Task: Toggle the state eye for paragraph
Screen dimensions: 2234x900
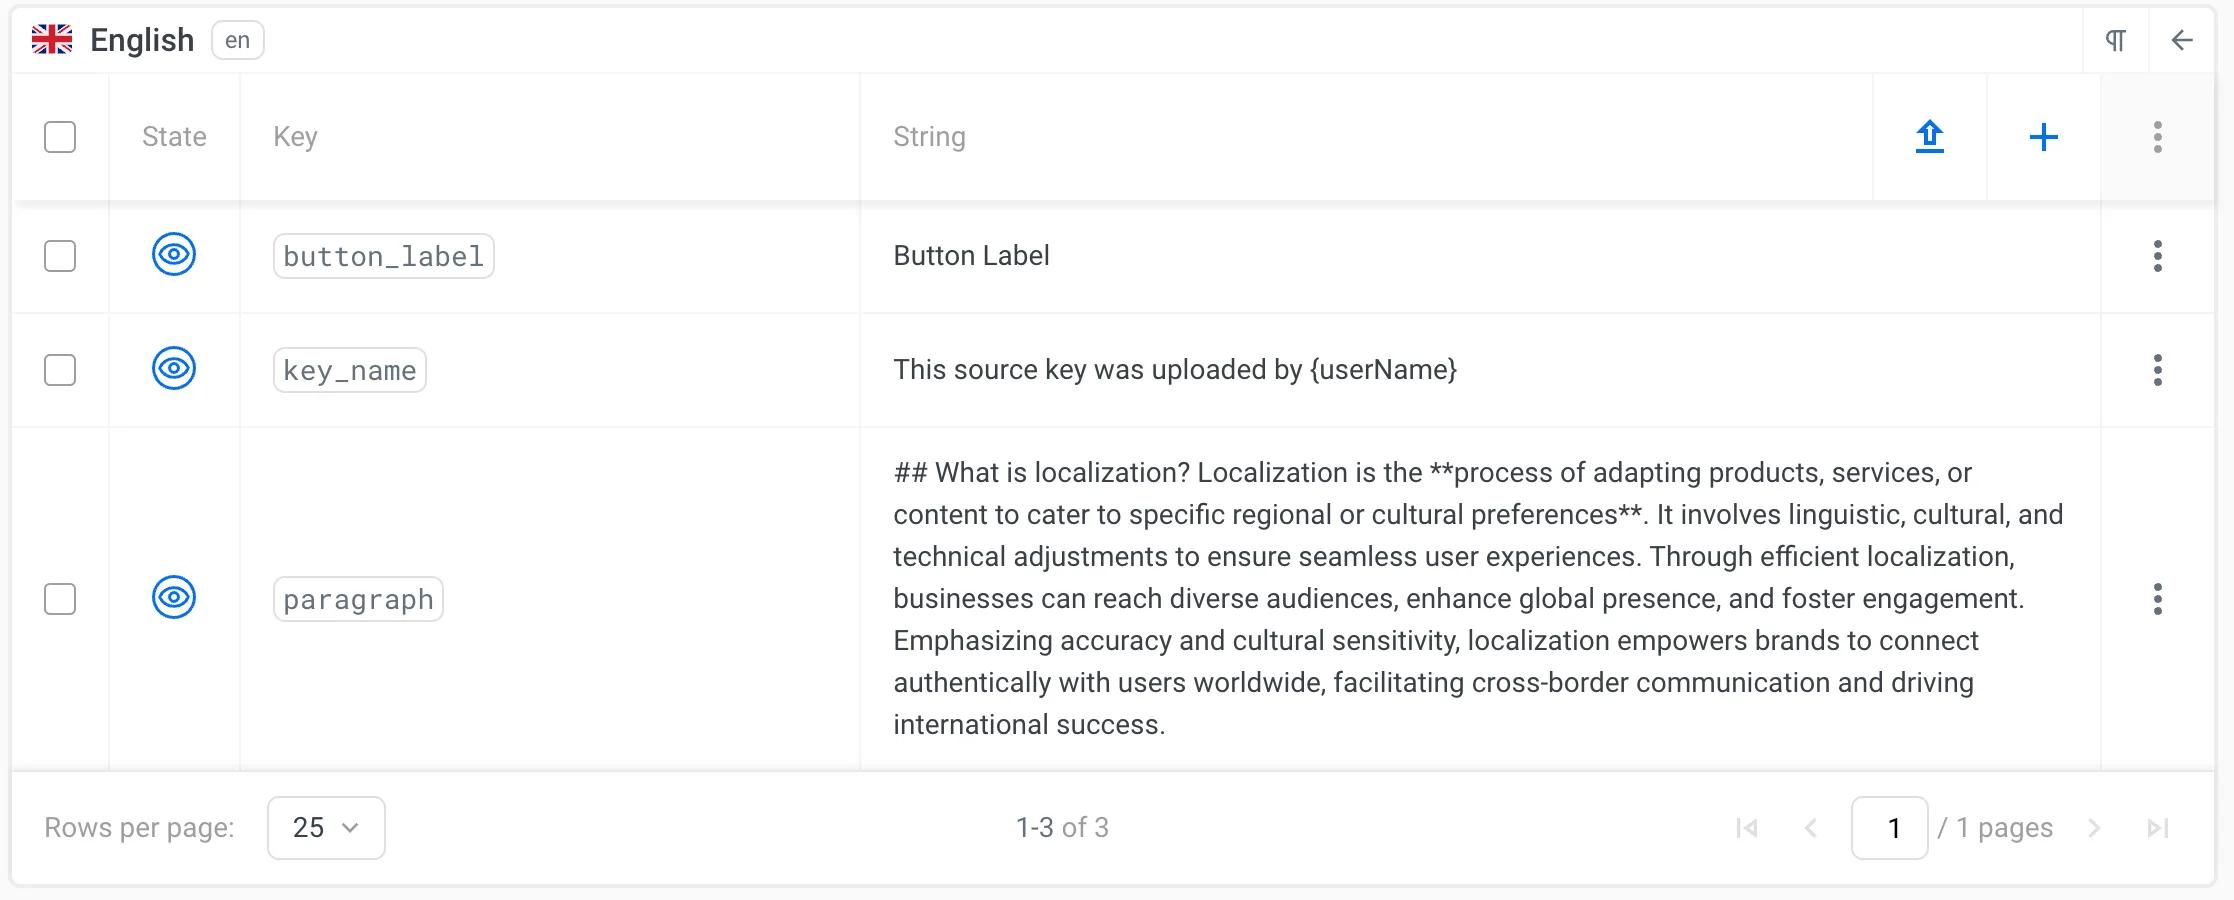Action: [x=174, y=598]
